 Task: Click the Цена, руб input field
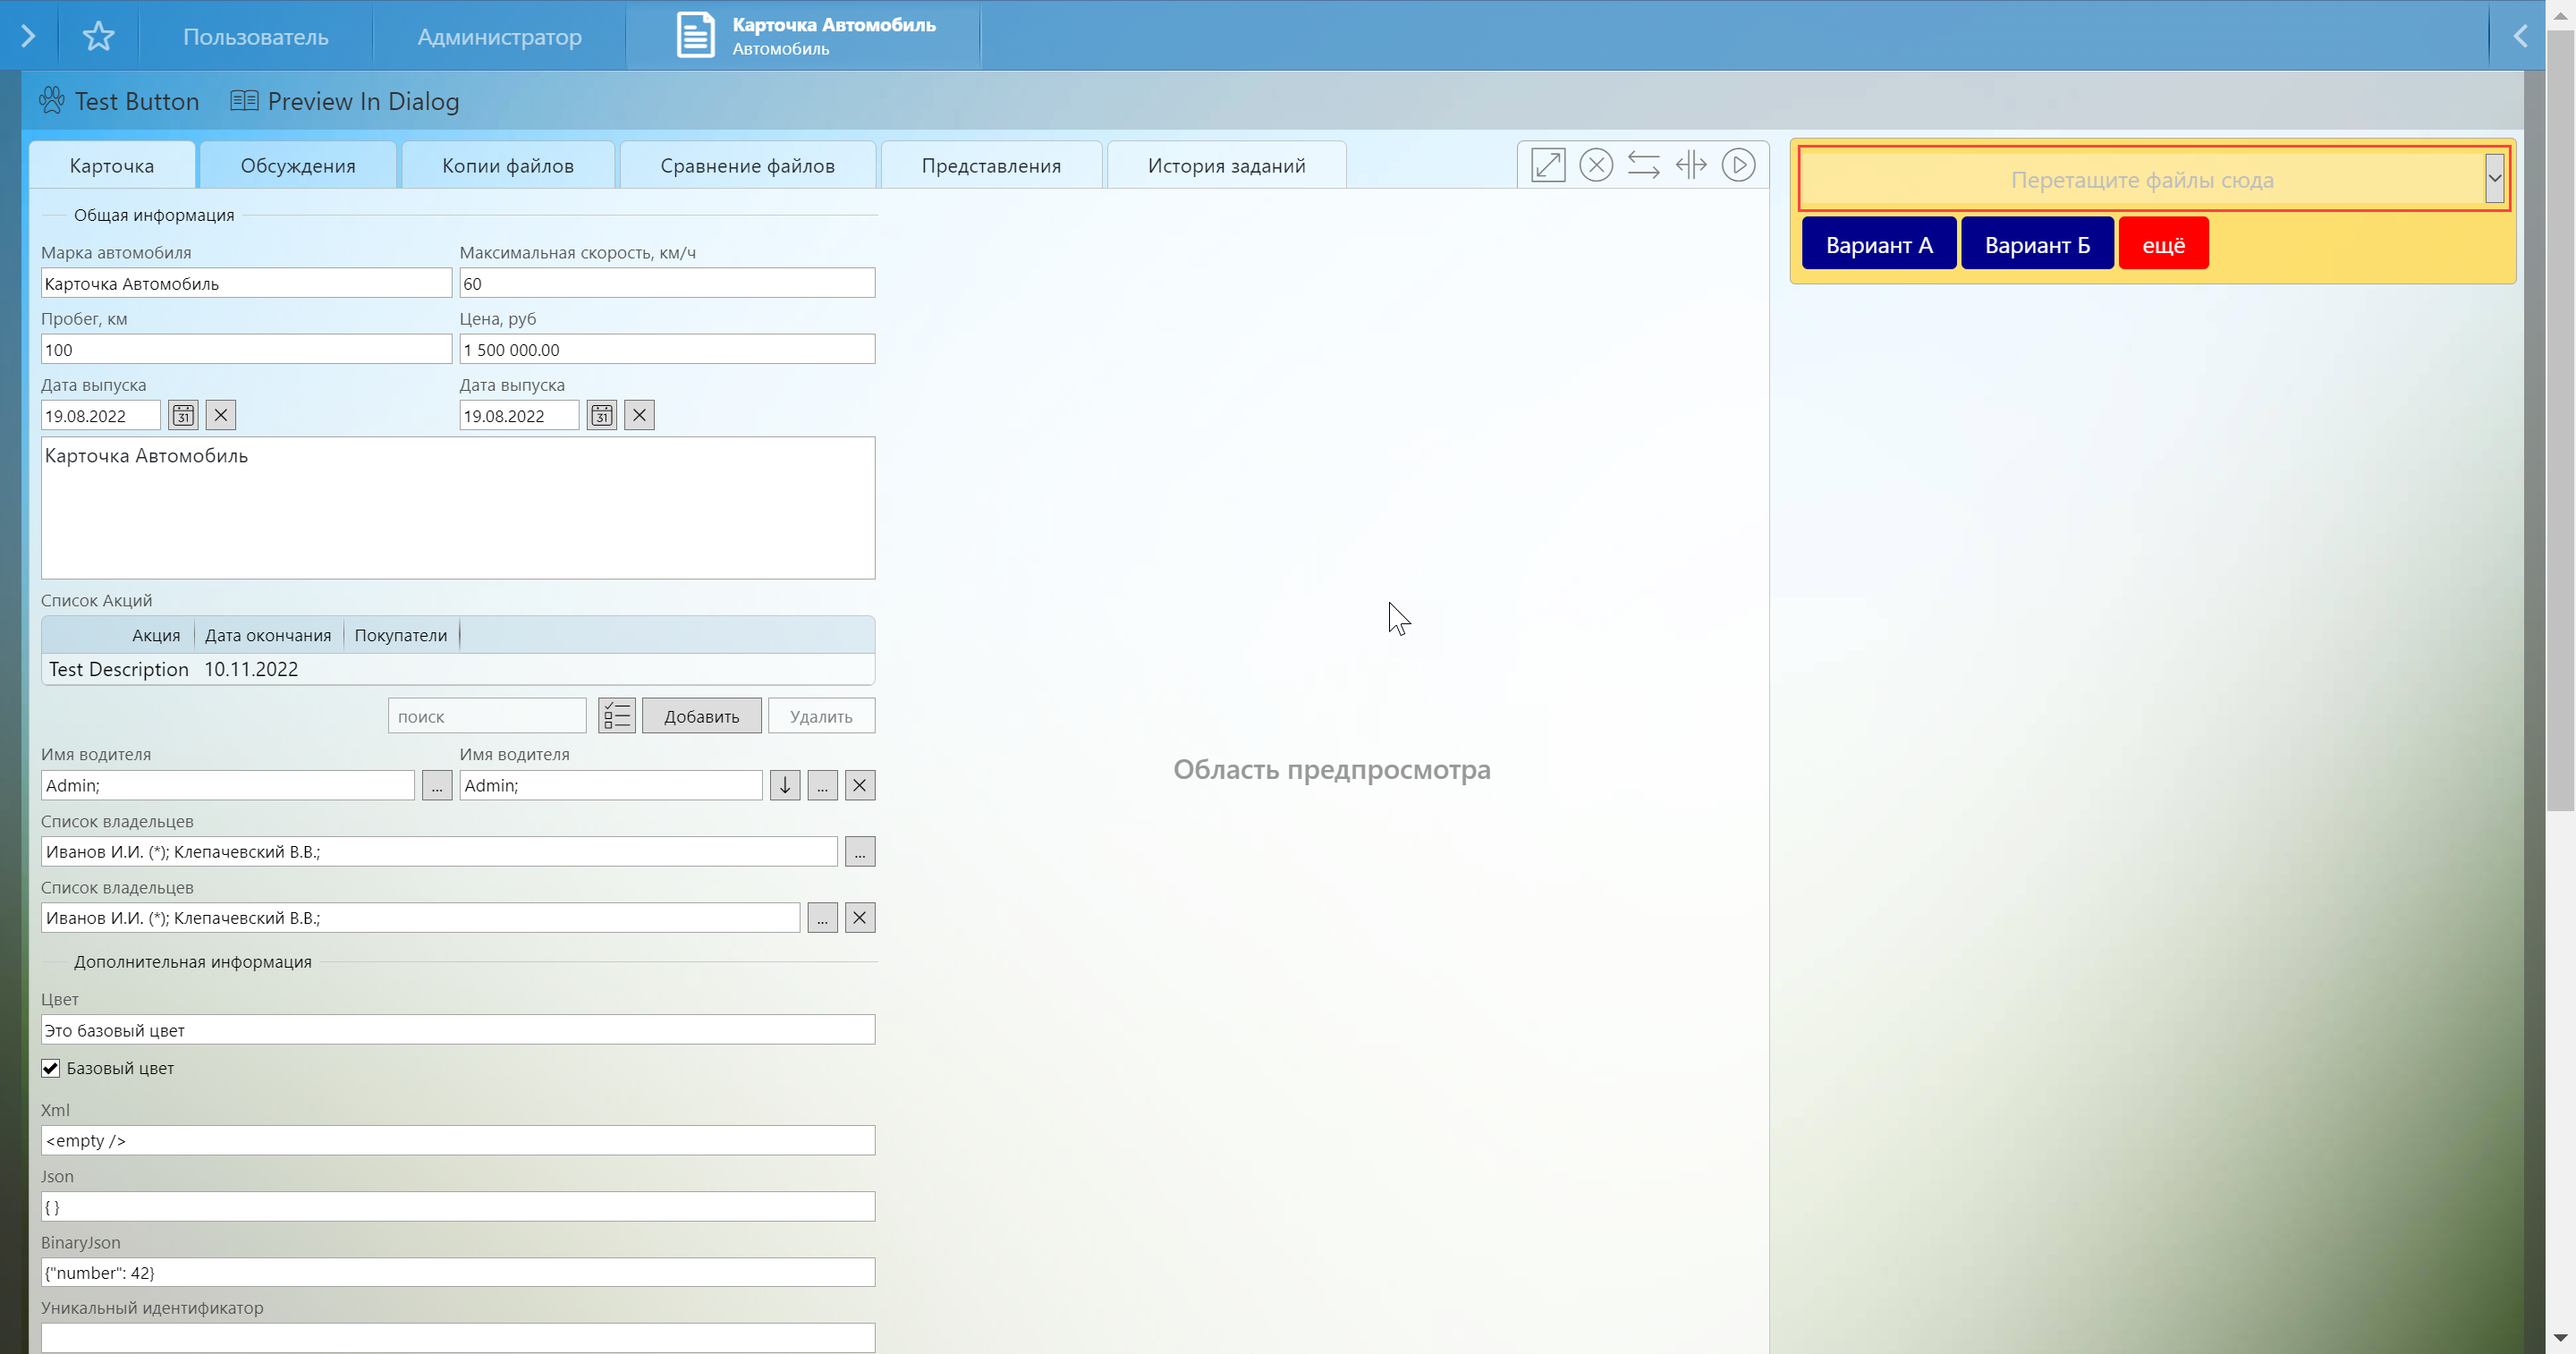point(667,350)
